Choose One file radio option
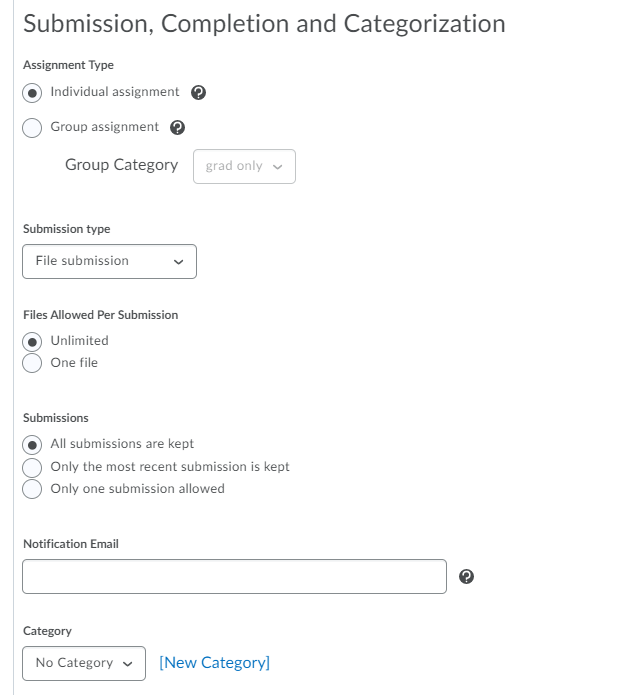Screen dimensions: 635x695 tap(32, 363)
